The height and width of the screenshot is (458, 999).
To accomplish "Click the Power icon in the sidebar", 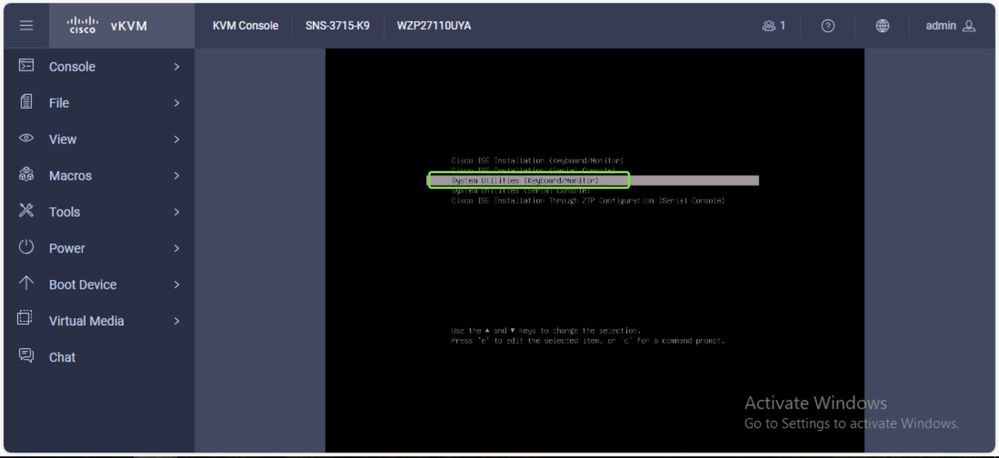I will tap(26, 247).
